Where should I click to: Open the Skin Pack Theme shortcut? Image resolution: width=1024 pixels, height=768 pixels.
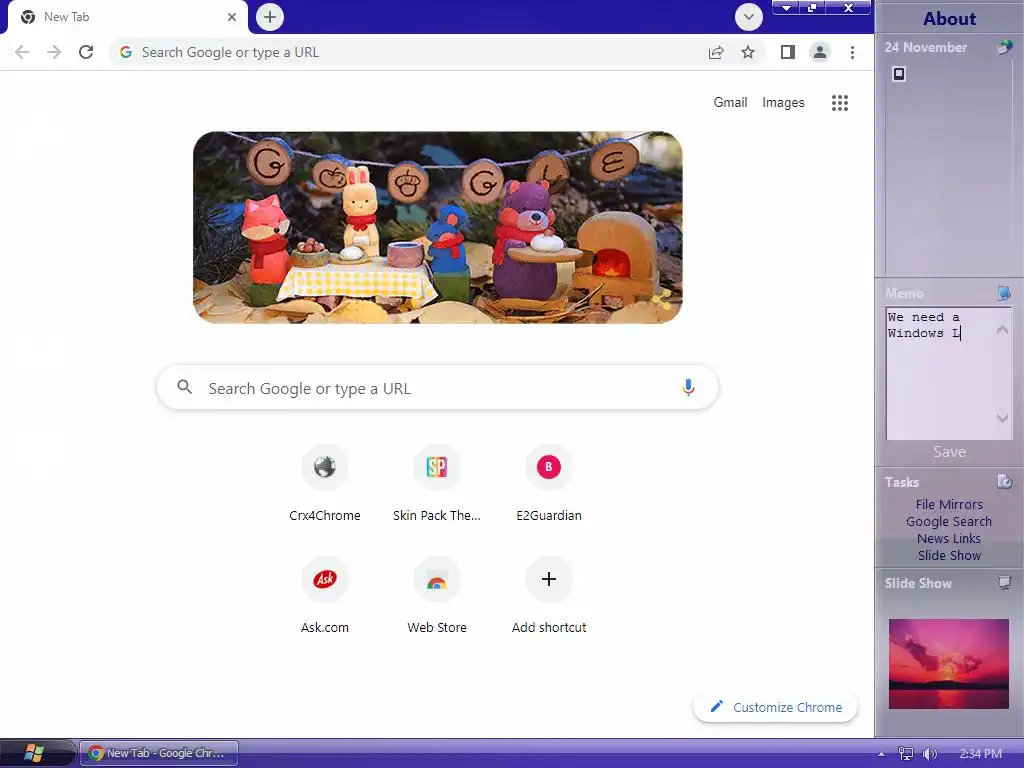[x=437, y=482]
